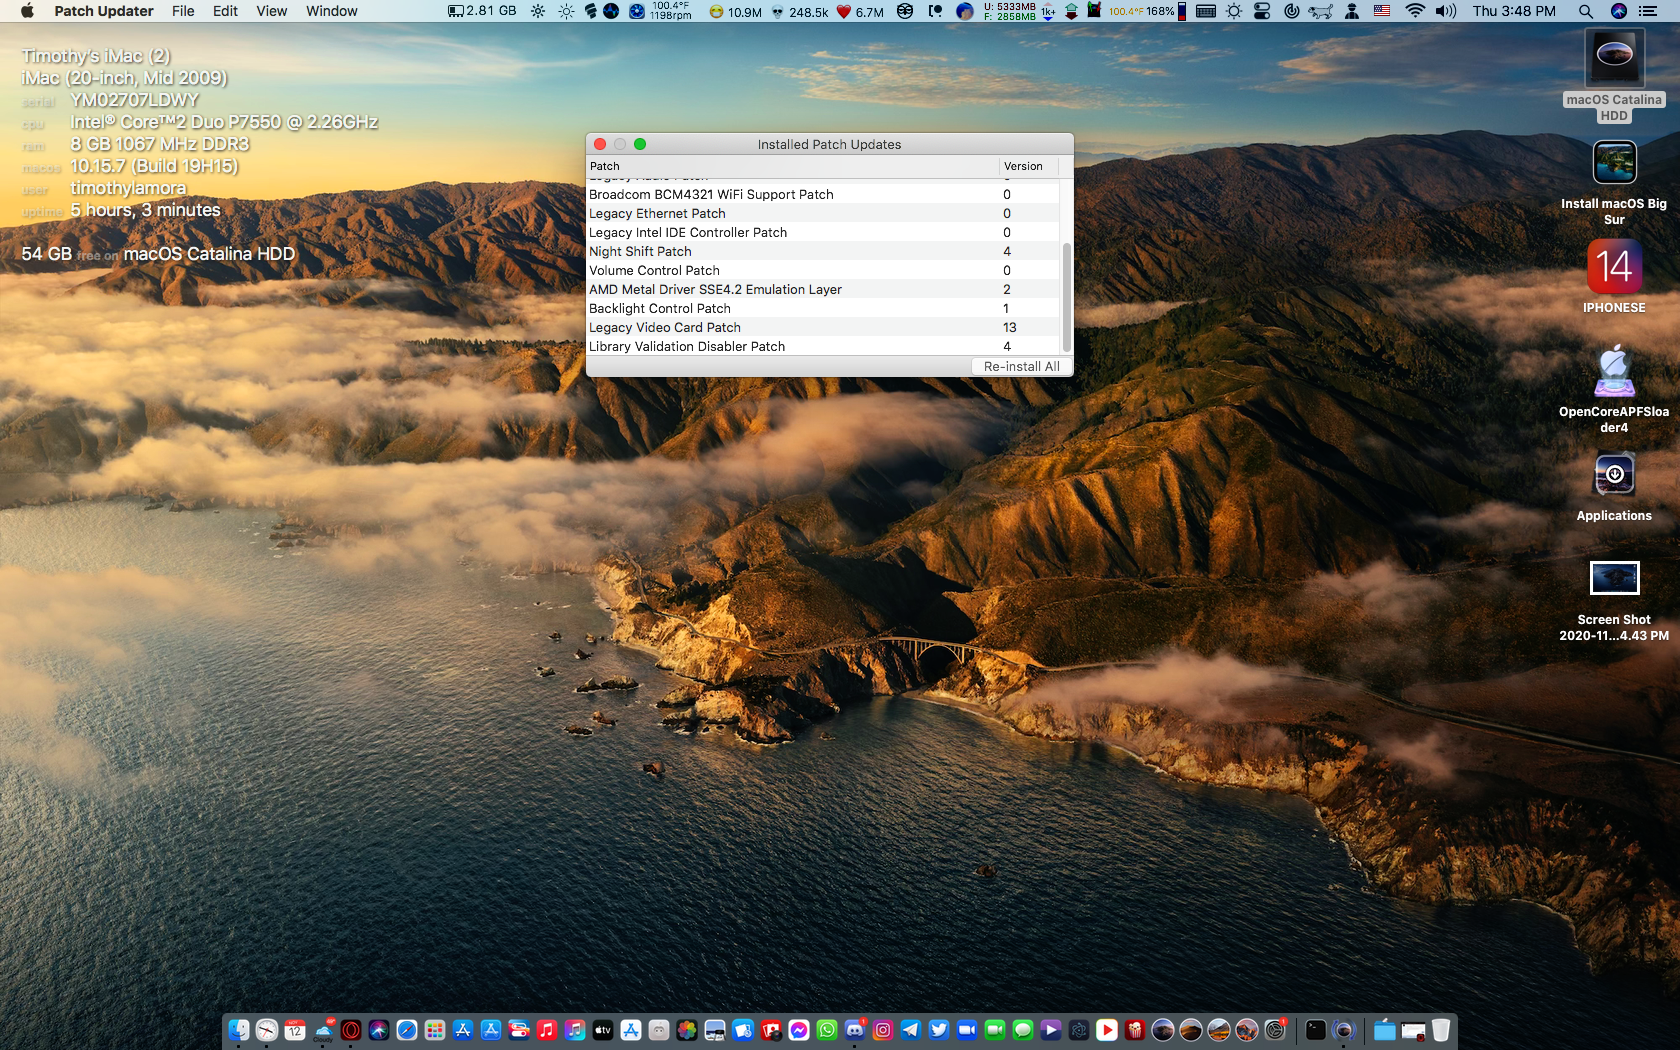The image size is (1680, 1050).
Task: Open the input source flag menu
Action: [x=1382, y=11]
